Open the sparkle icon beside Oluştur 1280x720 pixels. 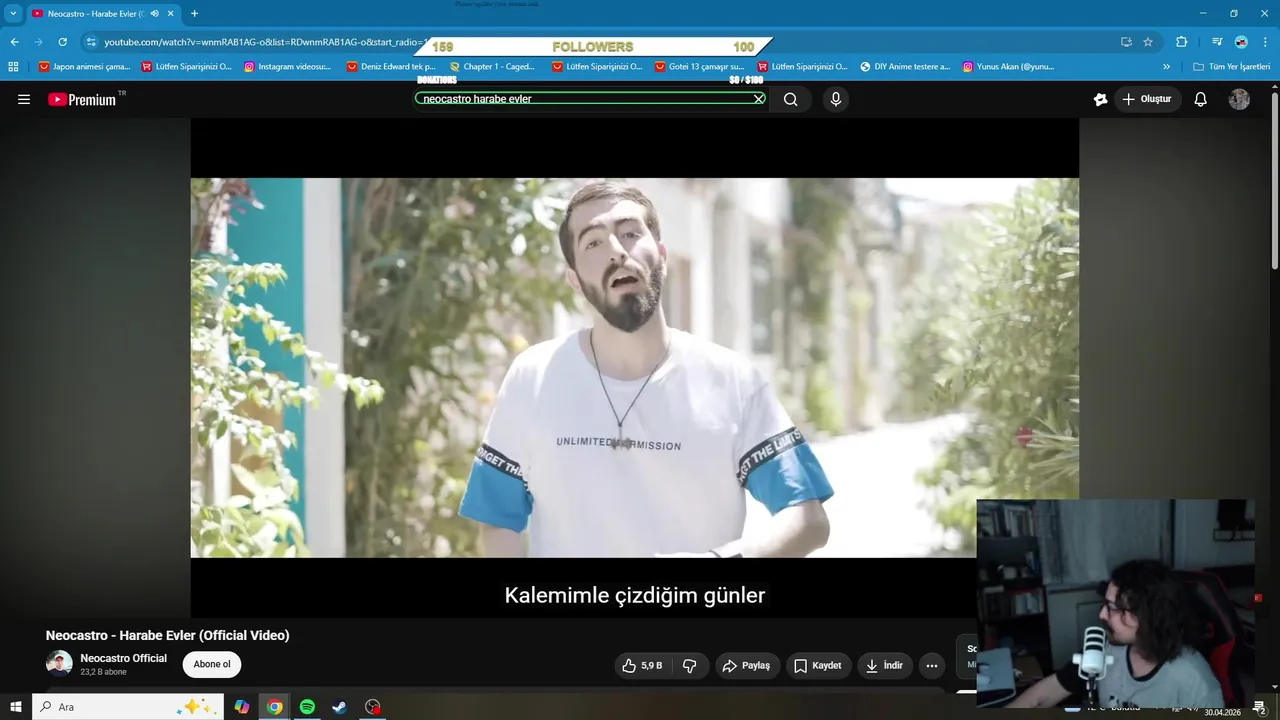[1100, 99]
